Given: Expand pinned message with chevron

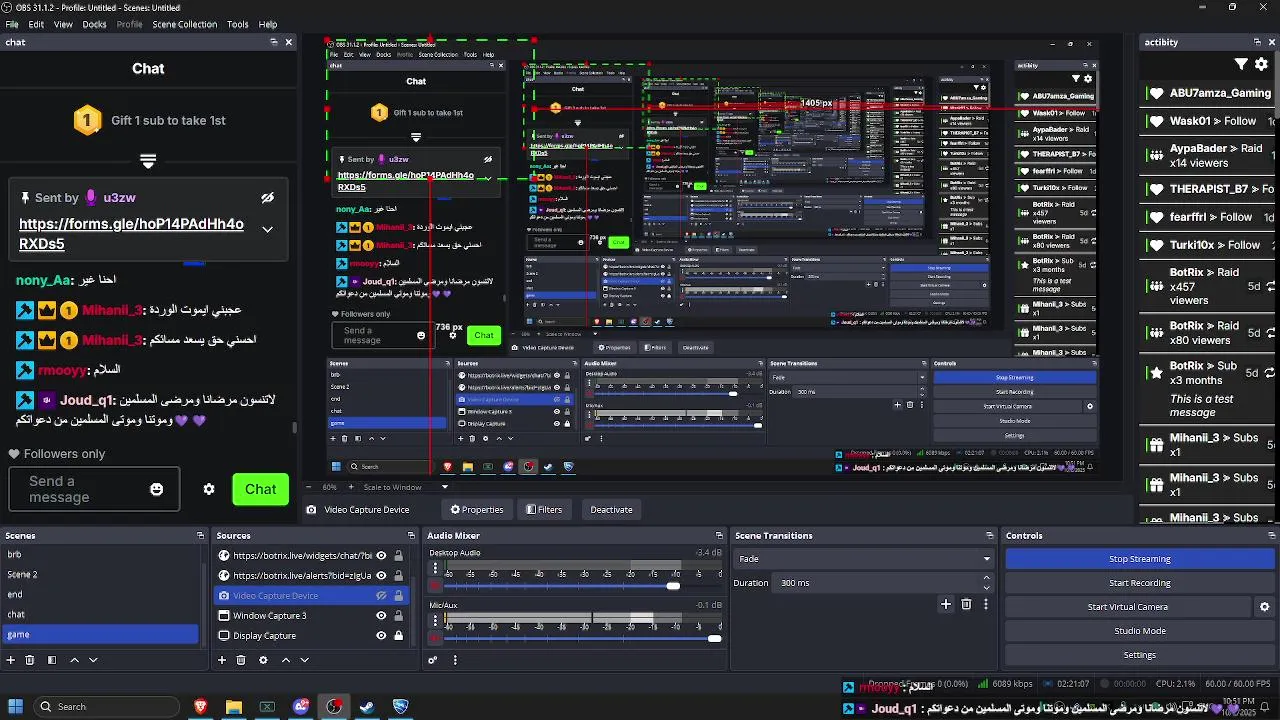Looking at the screenshot, I should coord(267,229).
